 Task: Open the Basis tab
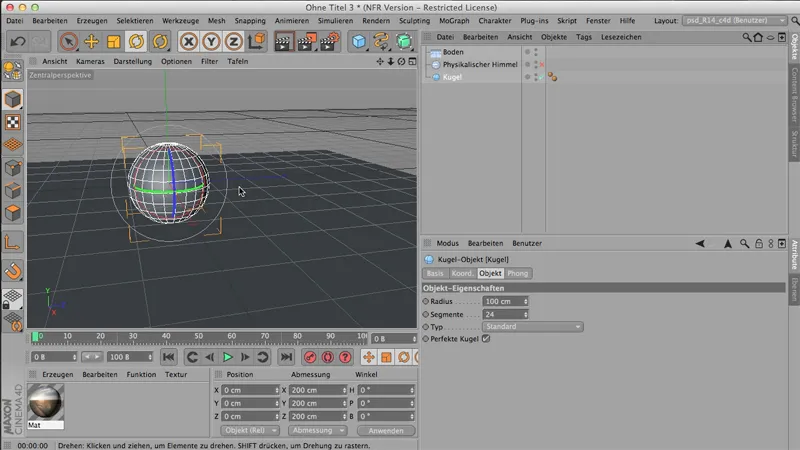(x=435, y=273)
